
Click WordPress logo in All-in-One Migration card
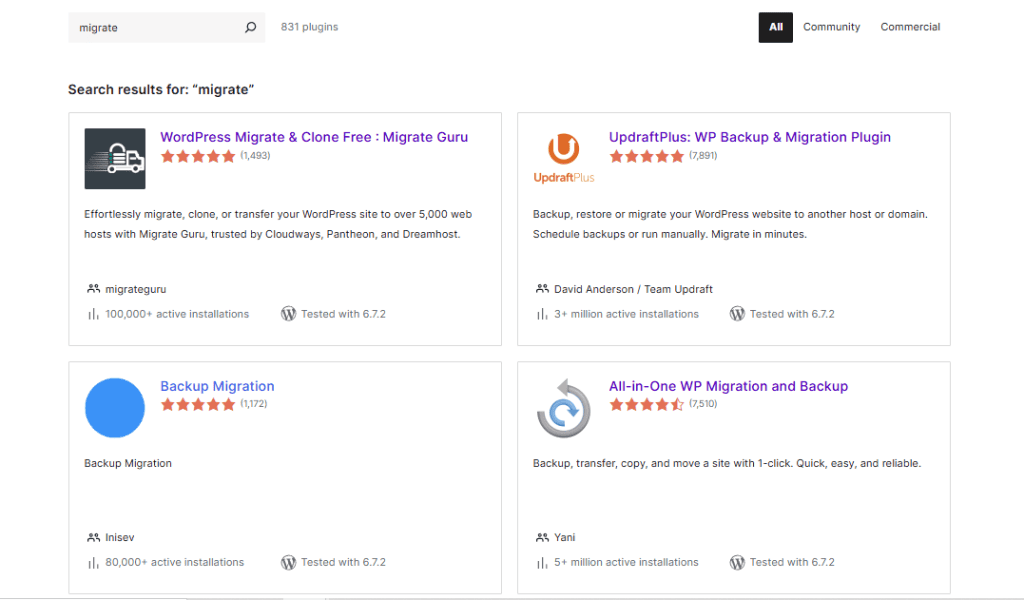click(737, 562)
